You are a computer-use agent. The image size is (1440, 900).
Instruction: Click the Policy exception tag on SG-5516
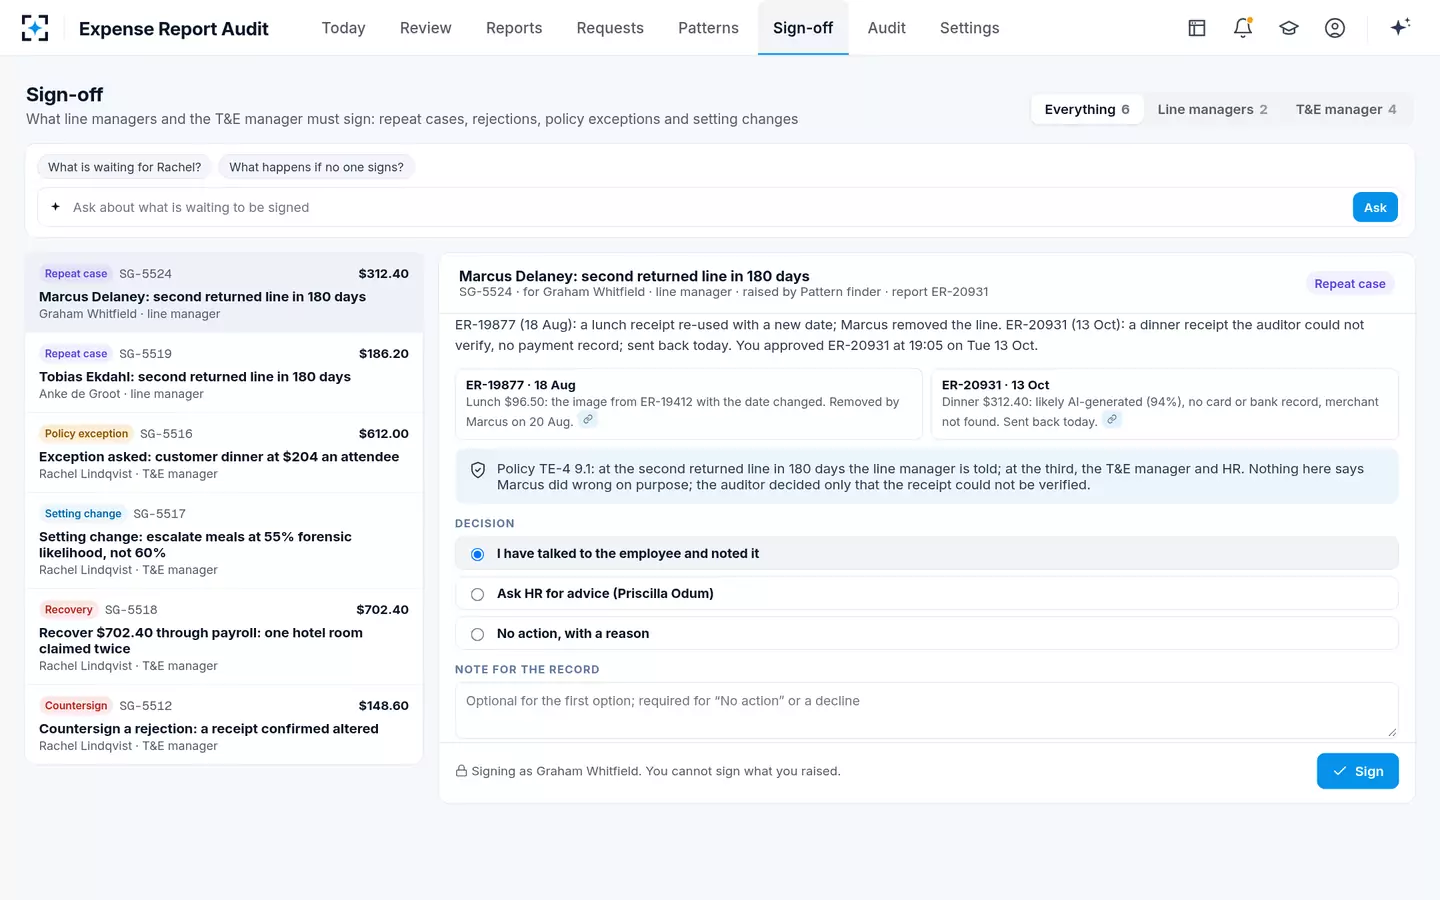[x=86, y=434]
